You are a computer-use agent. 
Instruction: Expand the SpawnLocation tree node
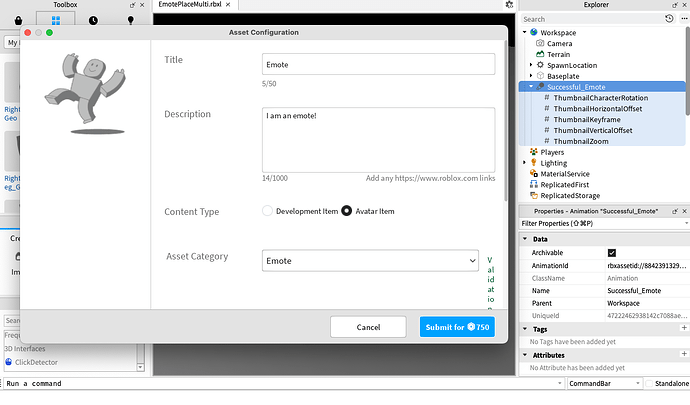pyautogui.click(x=530, y=65)
